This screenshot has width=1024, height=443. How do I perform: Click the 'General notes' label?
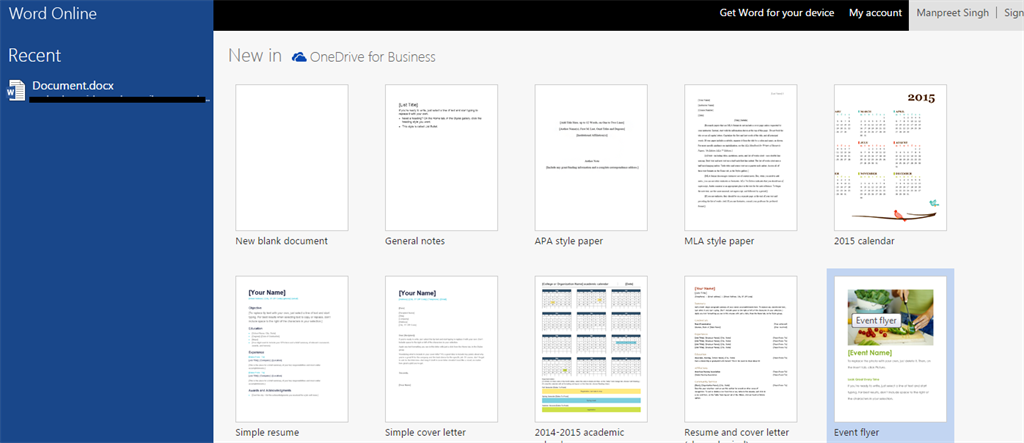415,241
